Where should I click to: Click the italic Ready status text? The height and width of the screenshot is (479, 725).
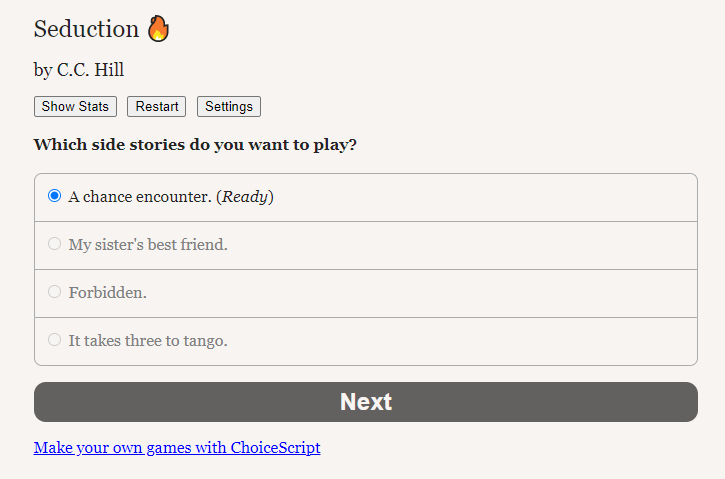pyautogui.click(x=245, y=197)
